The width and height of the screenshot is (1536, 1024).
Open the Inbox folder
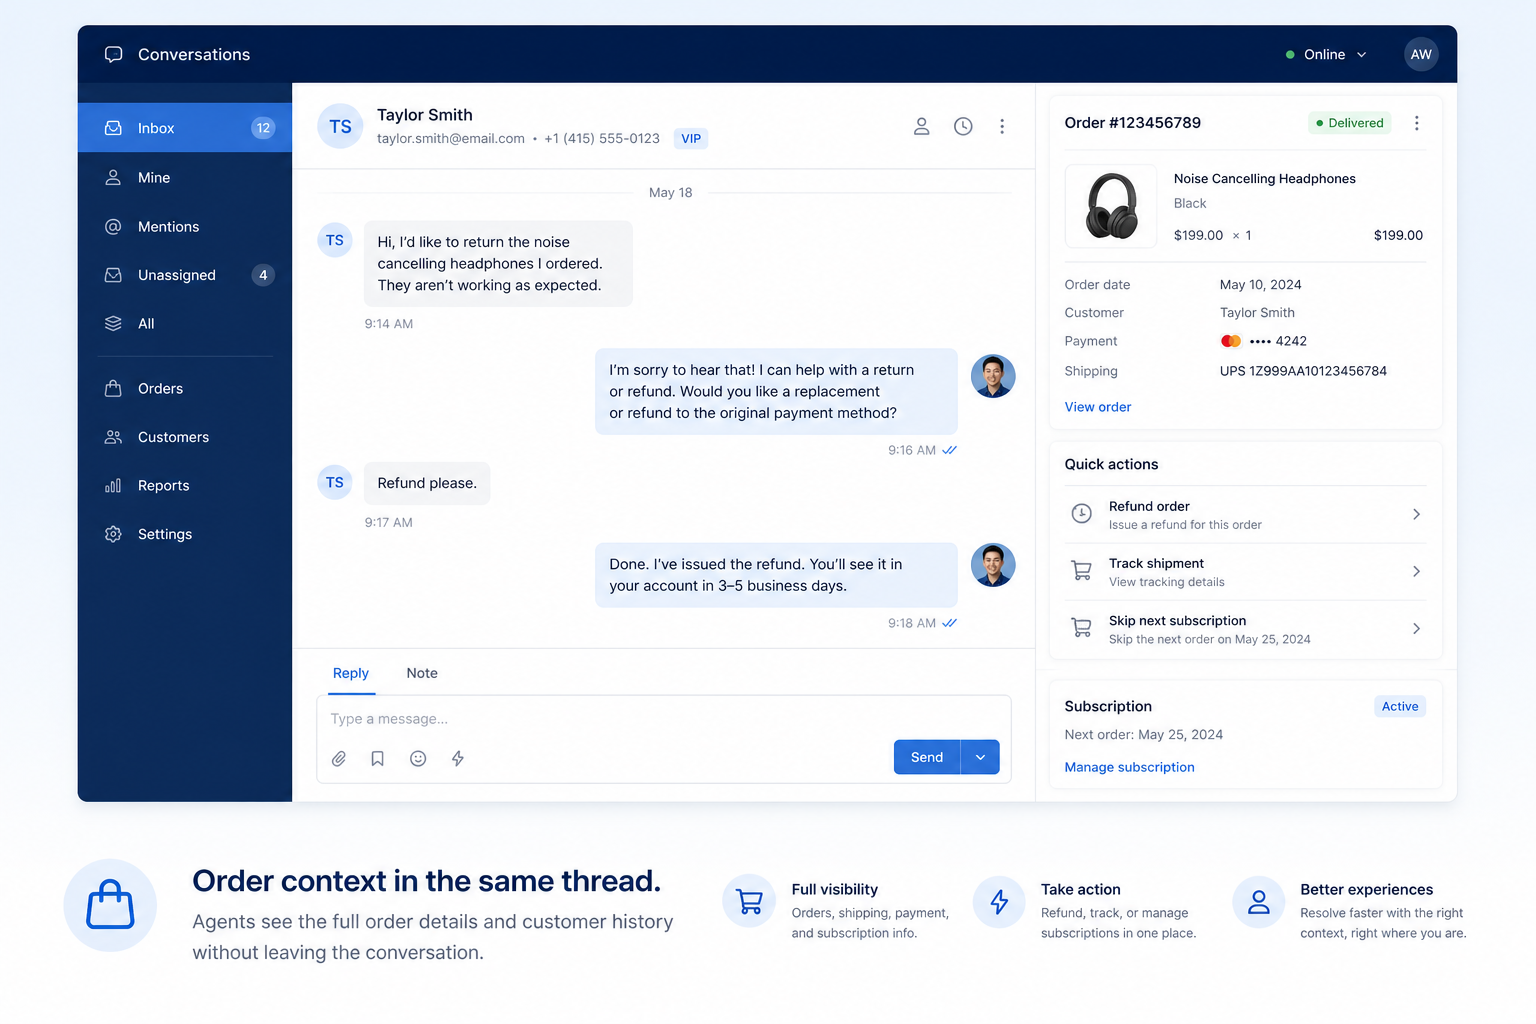point(185,128)
